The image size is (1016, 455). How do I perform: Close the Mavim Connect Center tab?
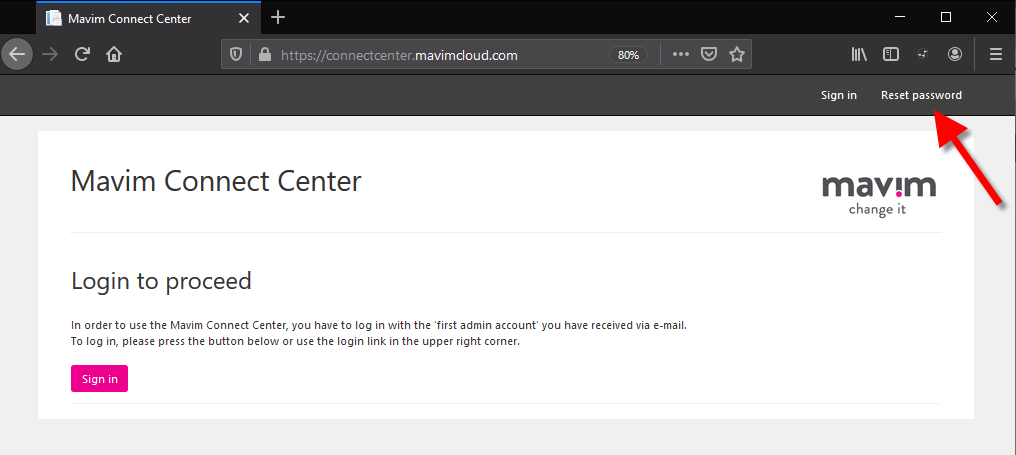(x=244, y=18)
